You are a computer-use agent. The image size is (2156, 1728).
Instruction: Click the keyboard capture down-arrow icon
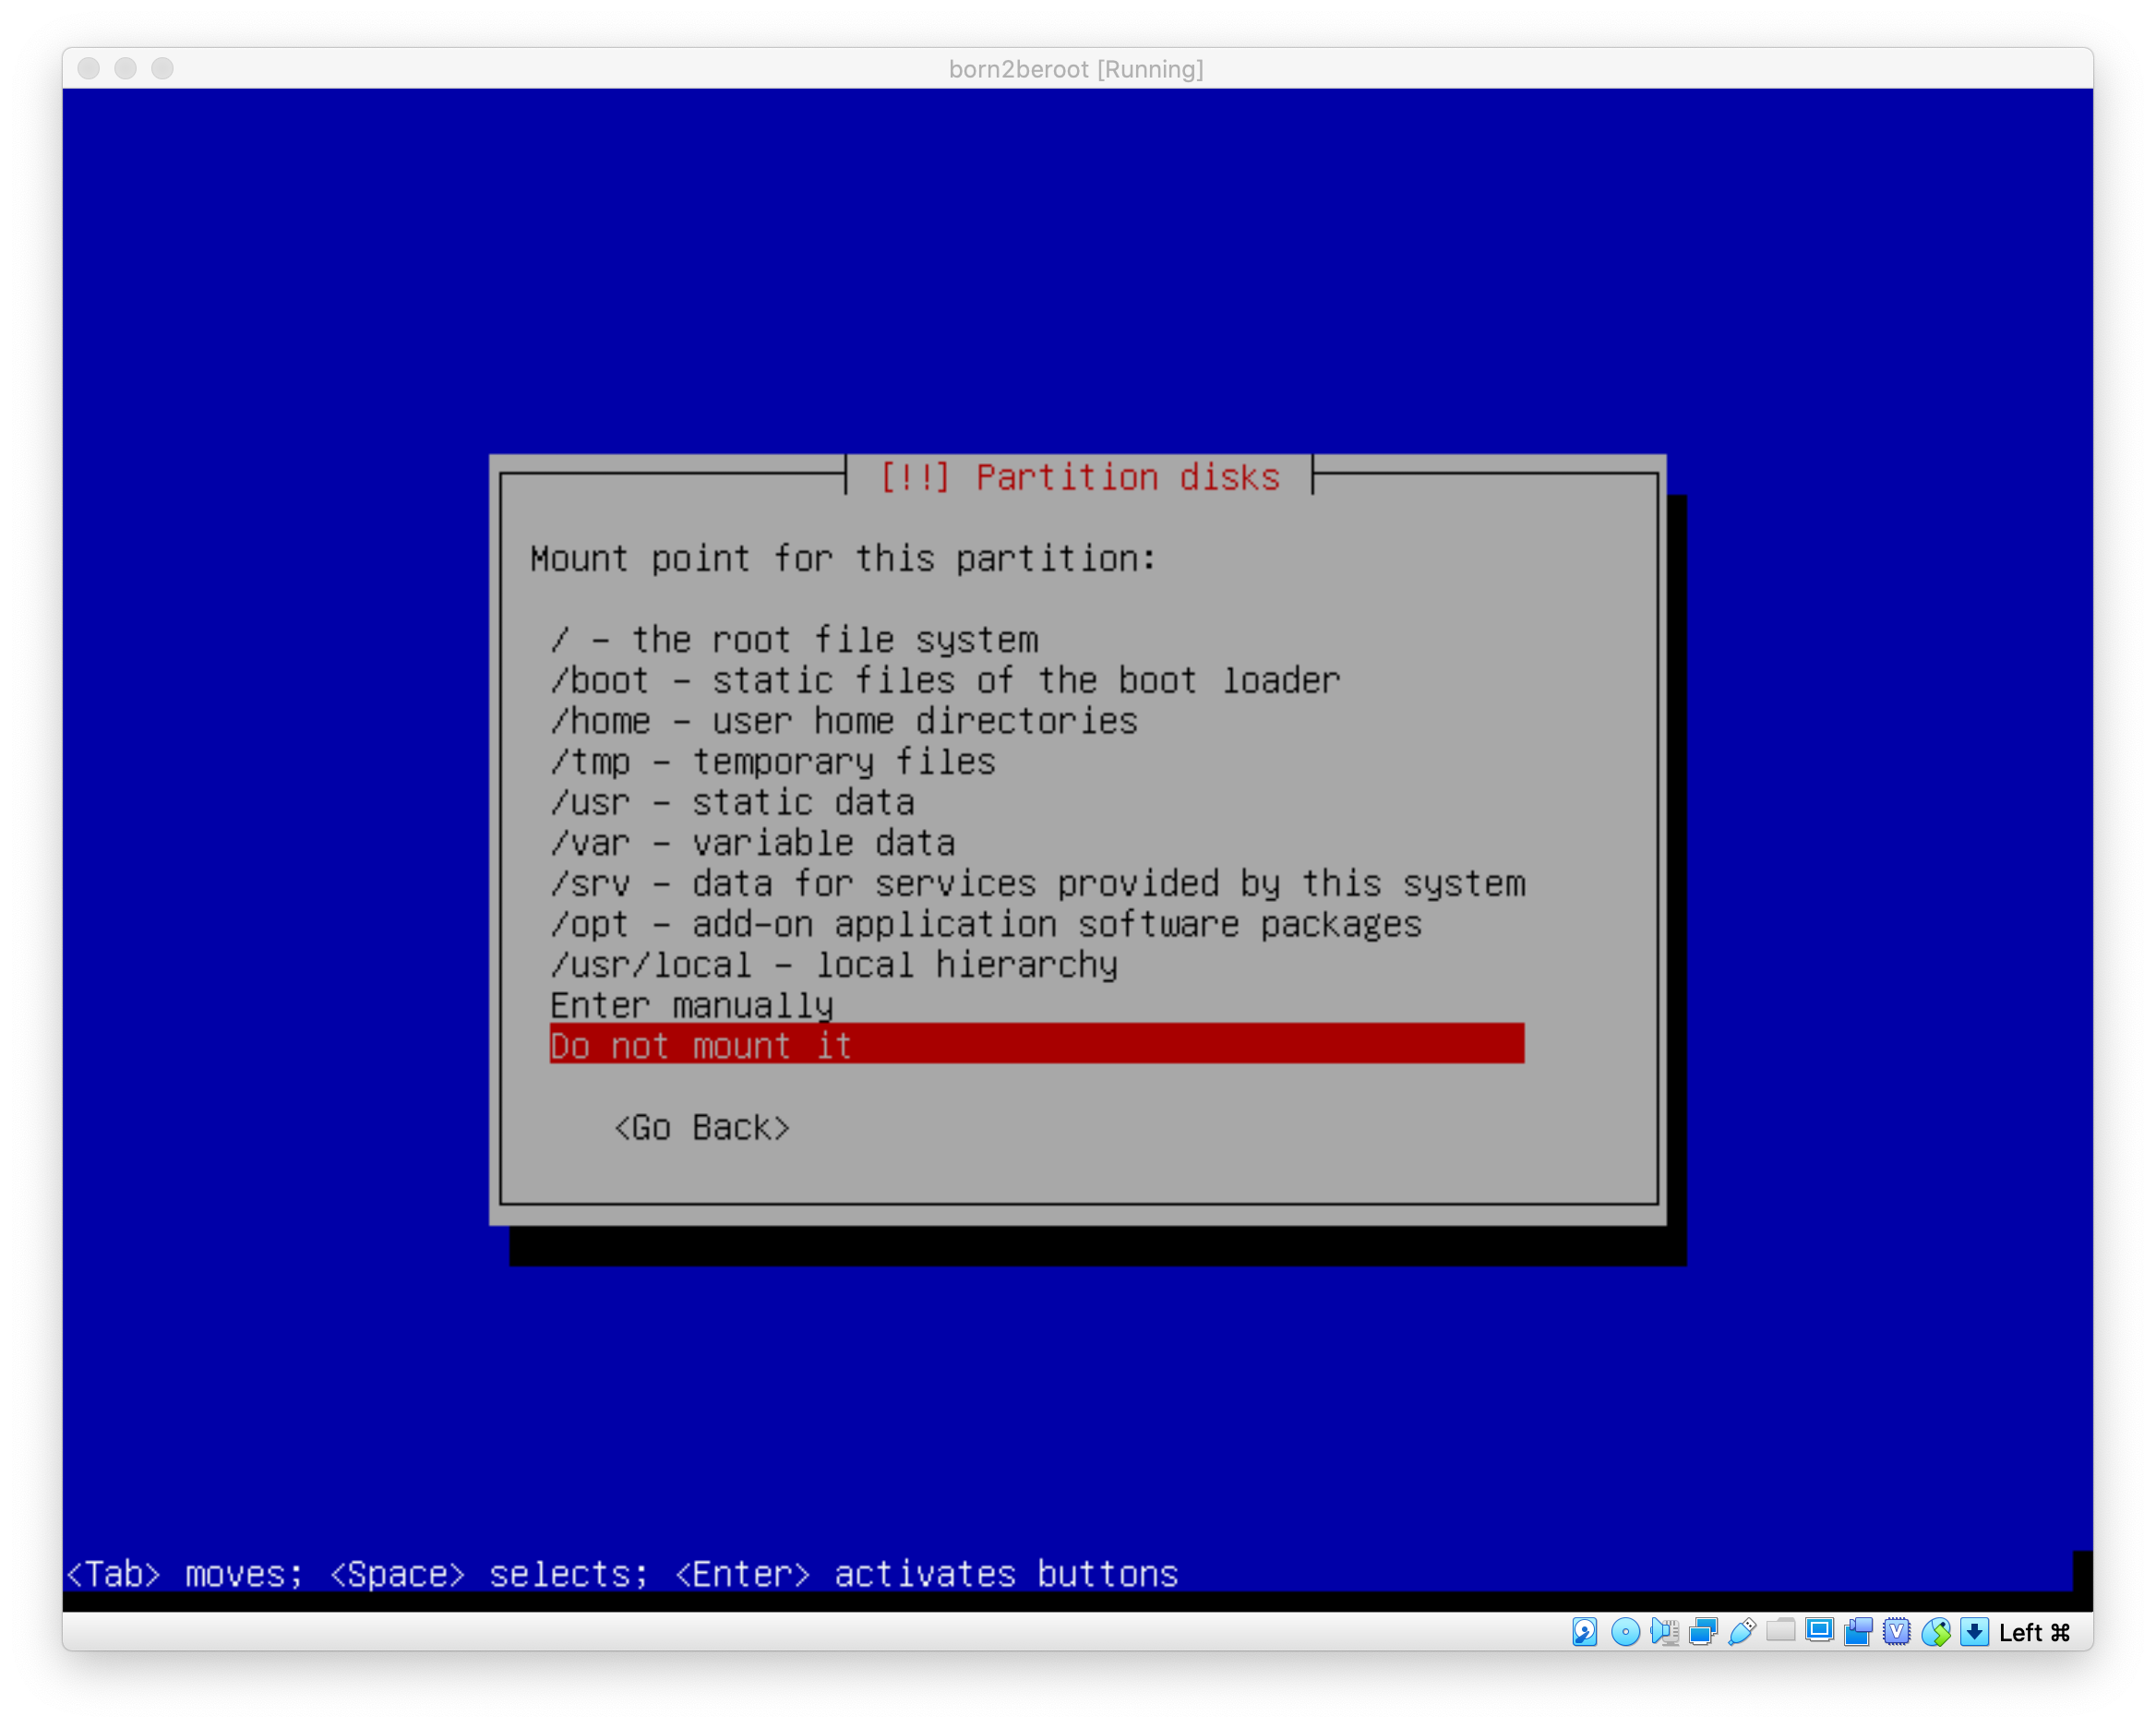[1974, 1632]
